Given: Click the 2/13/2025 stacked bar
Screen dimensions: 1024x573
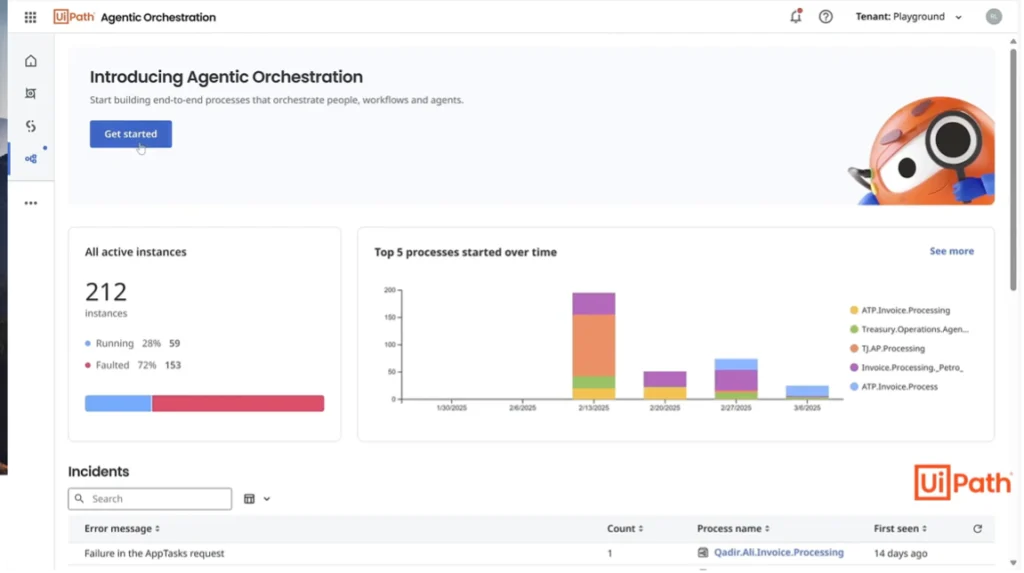Looking at the screenshot, I should click(x=594, y=346).
